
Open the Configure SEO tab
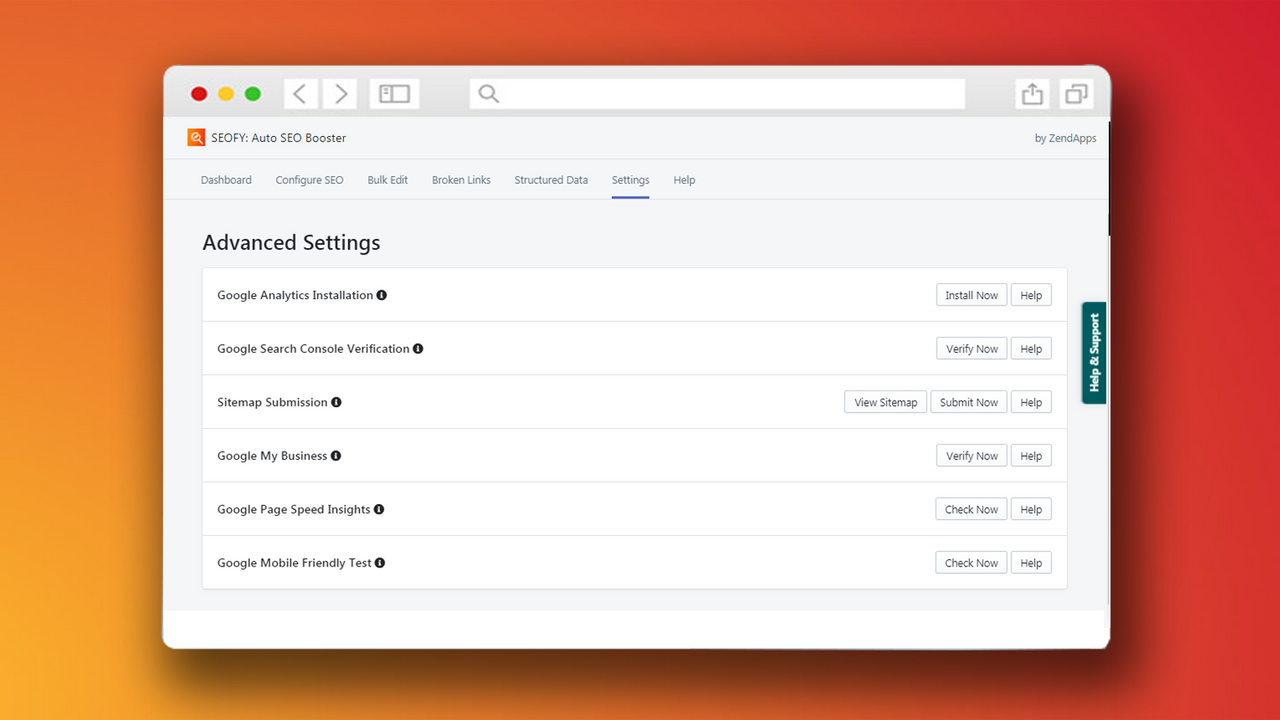[309, 180]
